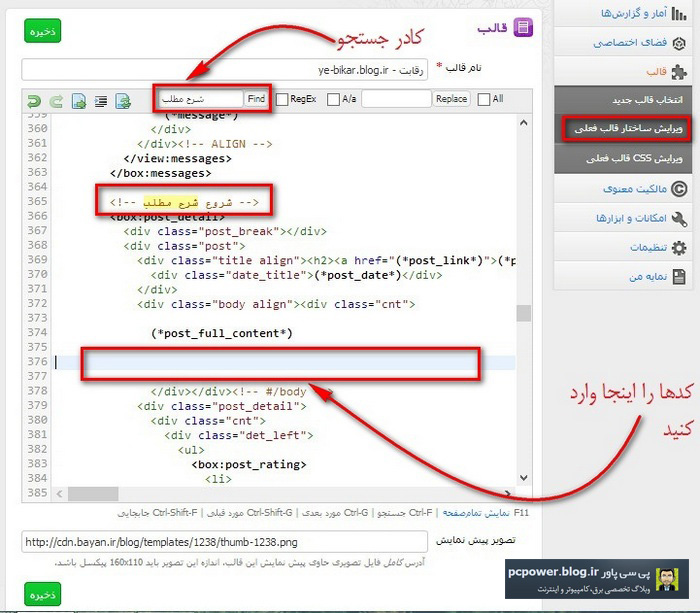This screenshot has height=613, width=700.
Task: Click the green undo arrow in editor toolbar
Action: [x=33, y=101]
